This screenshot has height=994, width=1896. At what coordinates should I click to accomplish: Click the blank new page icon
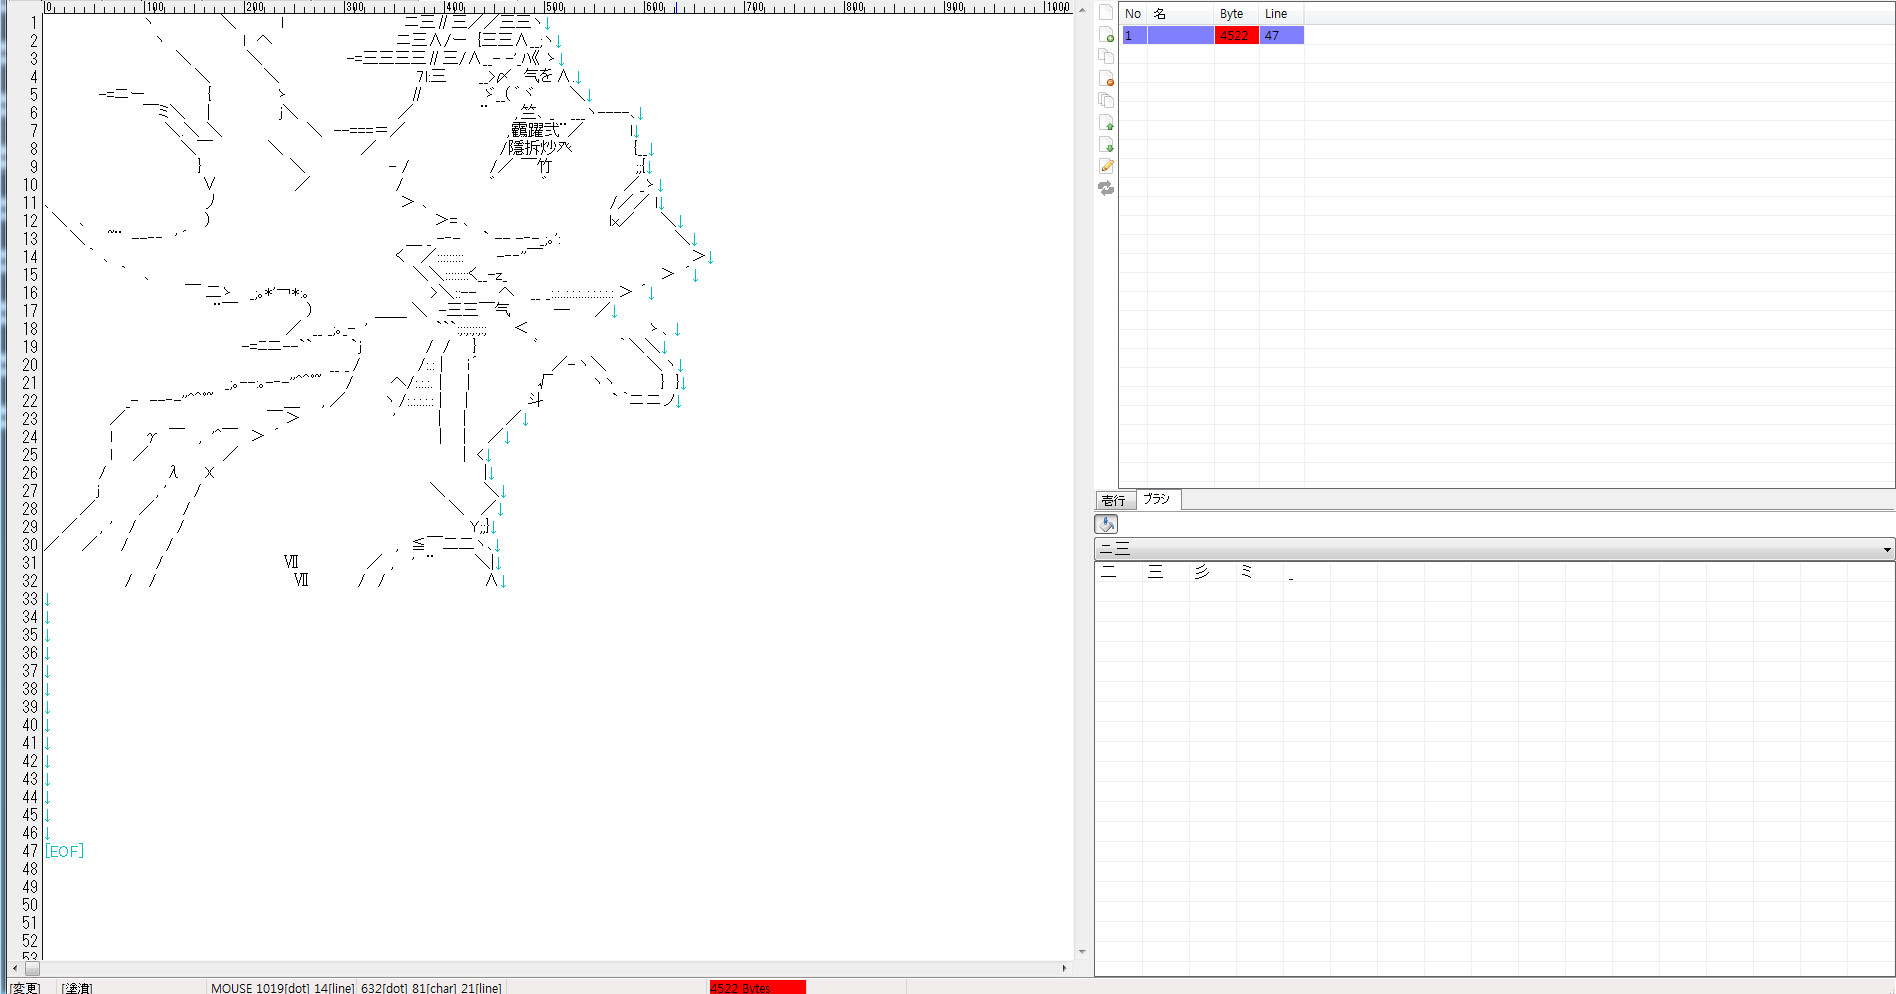point(1106,13)
